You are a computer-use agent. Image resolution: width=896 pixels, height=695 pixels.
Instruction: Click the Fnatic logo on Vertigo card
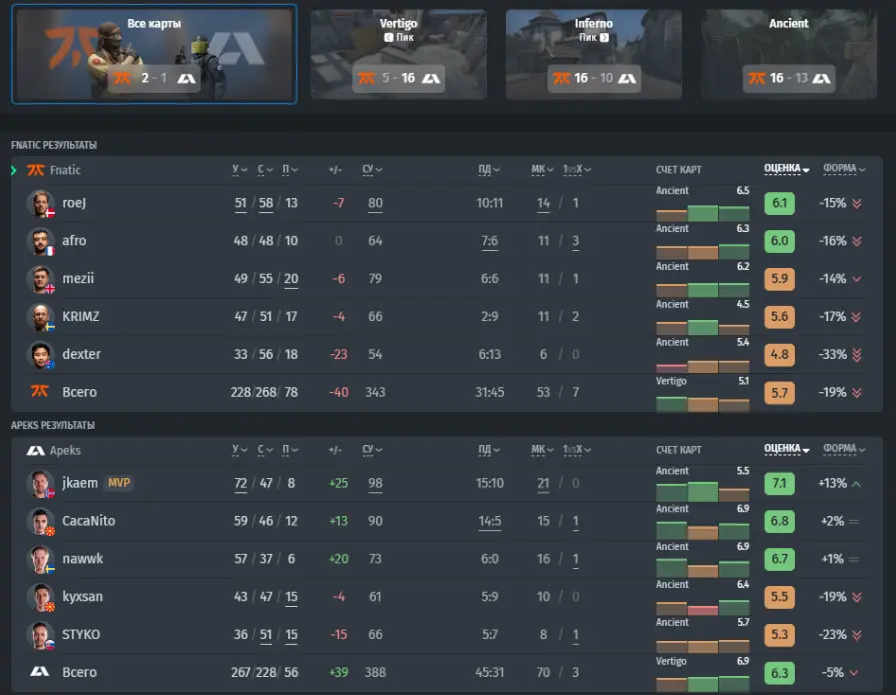tap(366, 78)
